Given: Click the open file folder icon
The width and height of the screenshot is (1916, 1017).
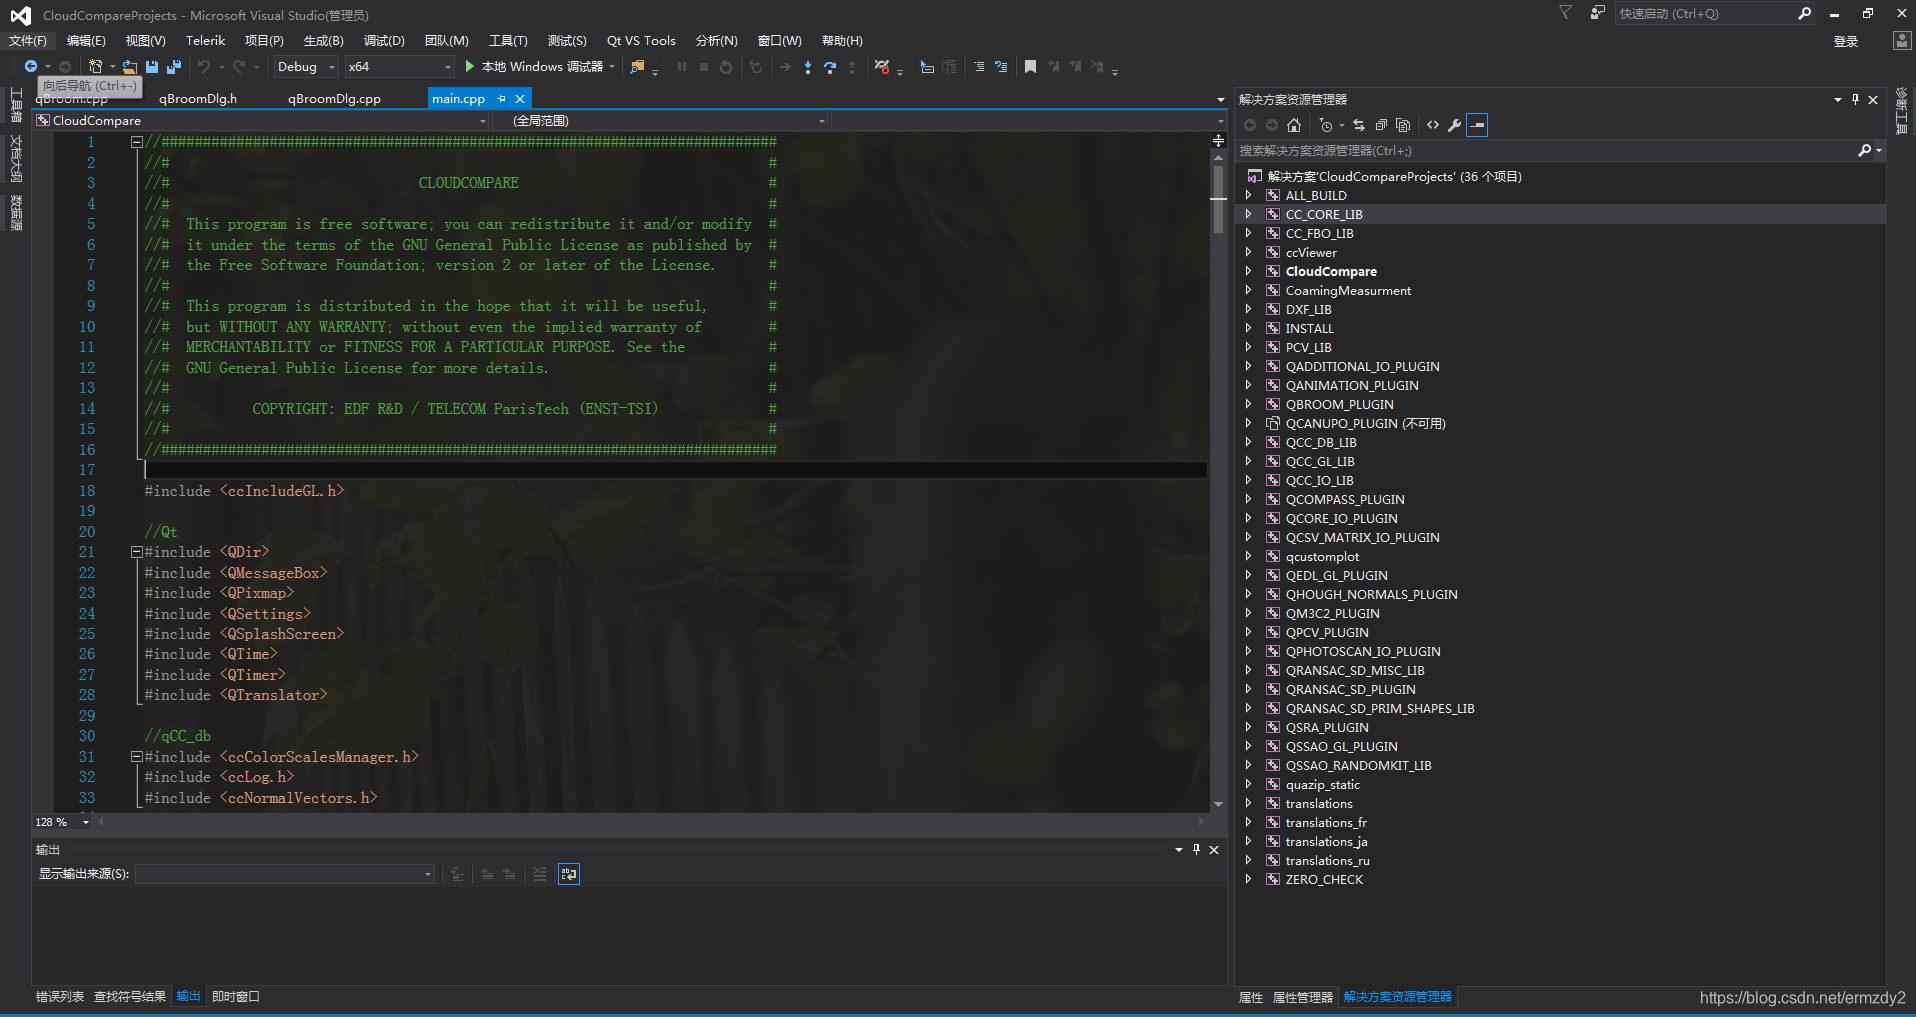Looking at the screenshot, I should pyautogui.click(x=130, y=67).
